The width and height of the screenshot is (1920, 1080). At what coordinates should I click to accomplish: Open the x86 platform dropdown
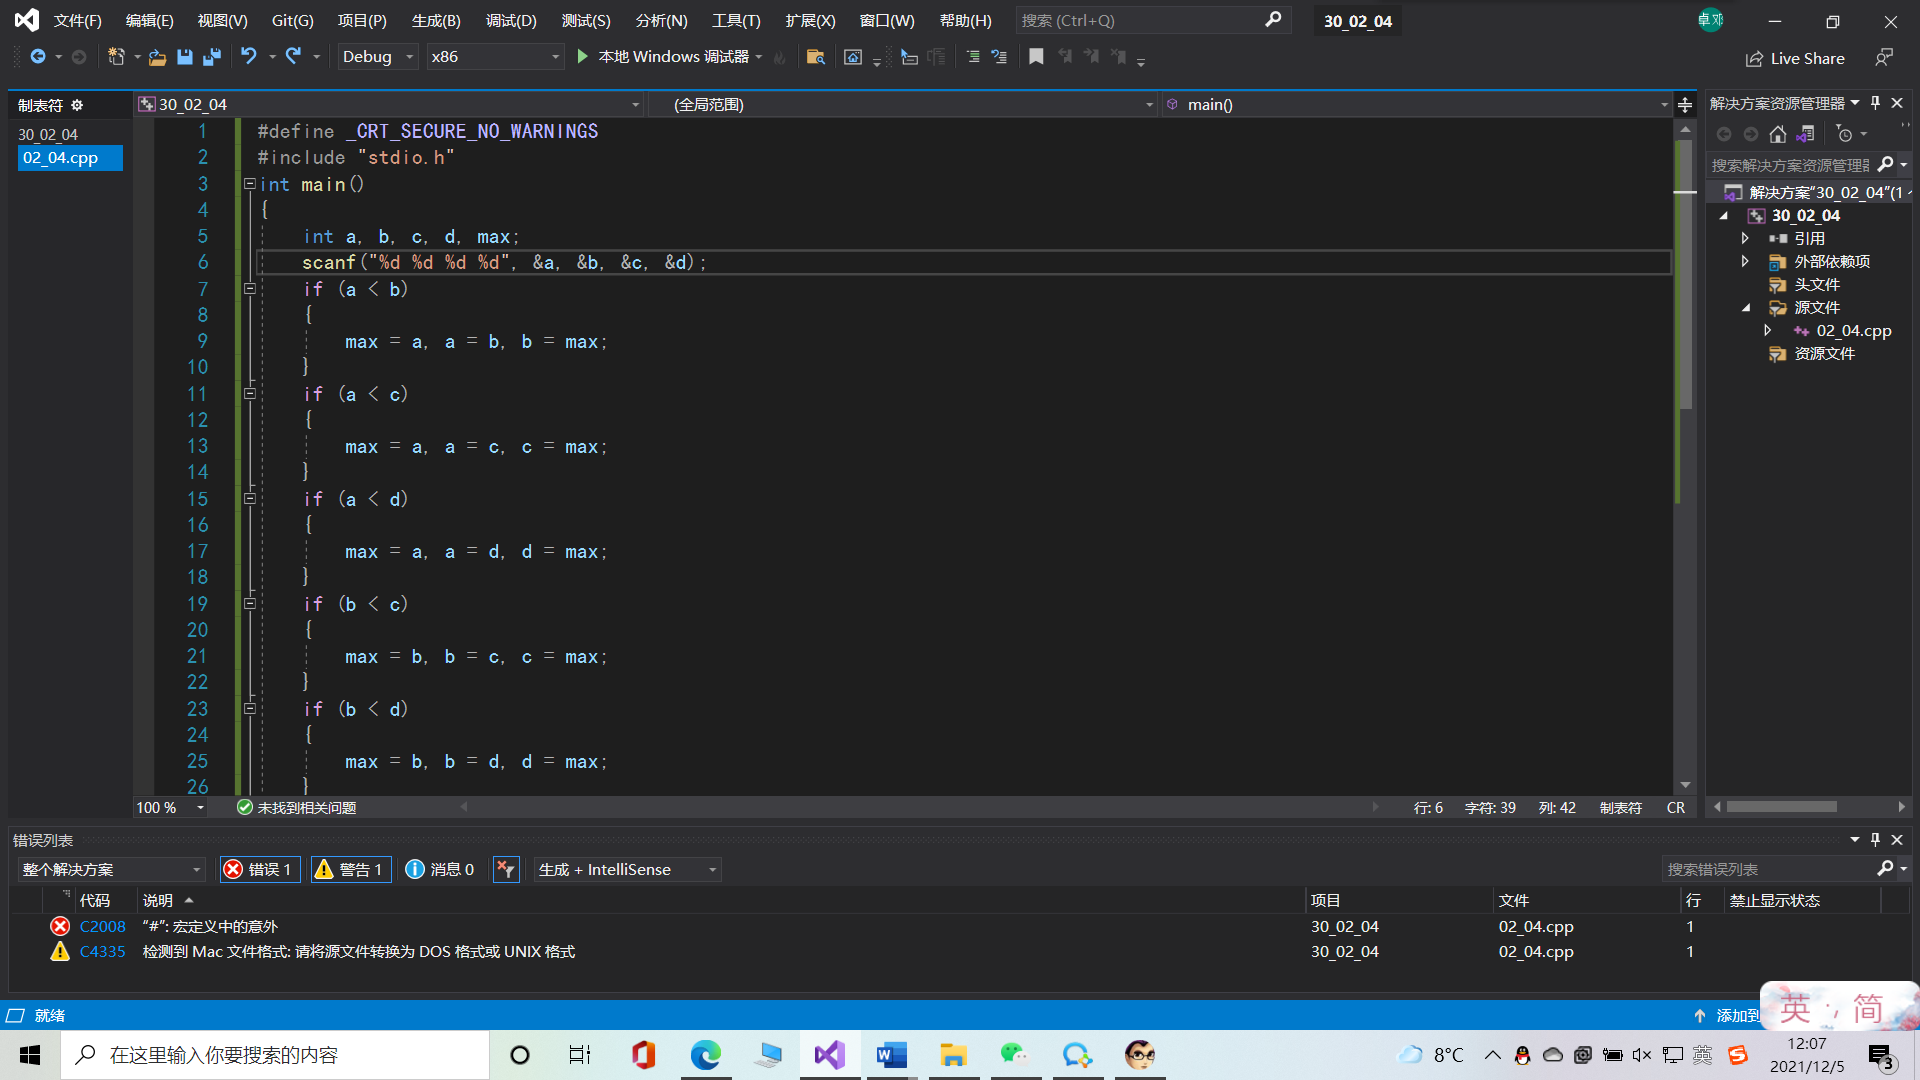click(494, 57)
